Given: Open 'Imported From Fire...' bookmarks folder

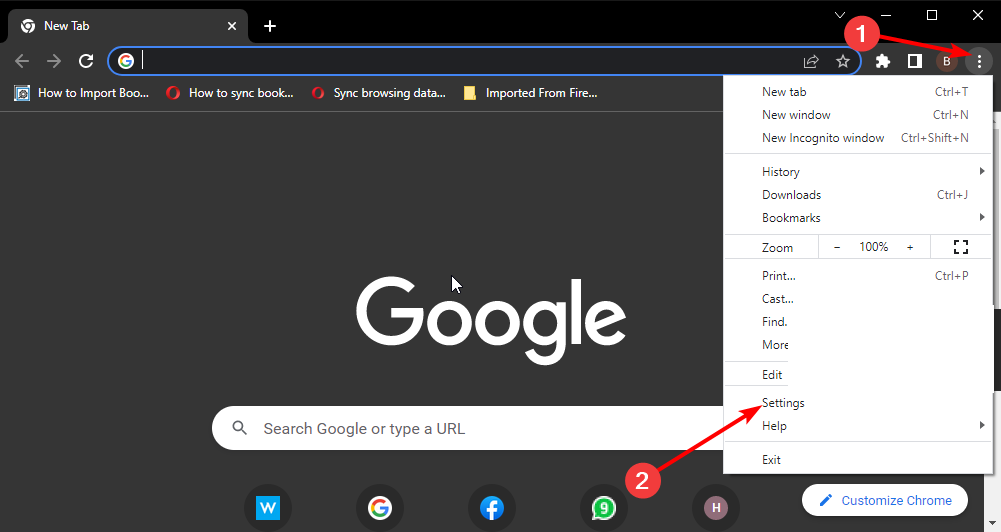Looking at the screenshot, I should (531, 93).
